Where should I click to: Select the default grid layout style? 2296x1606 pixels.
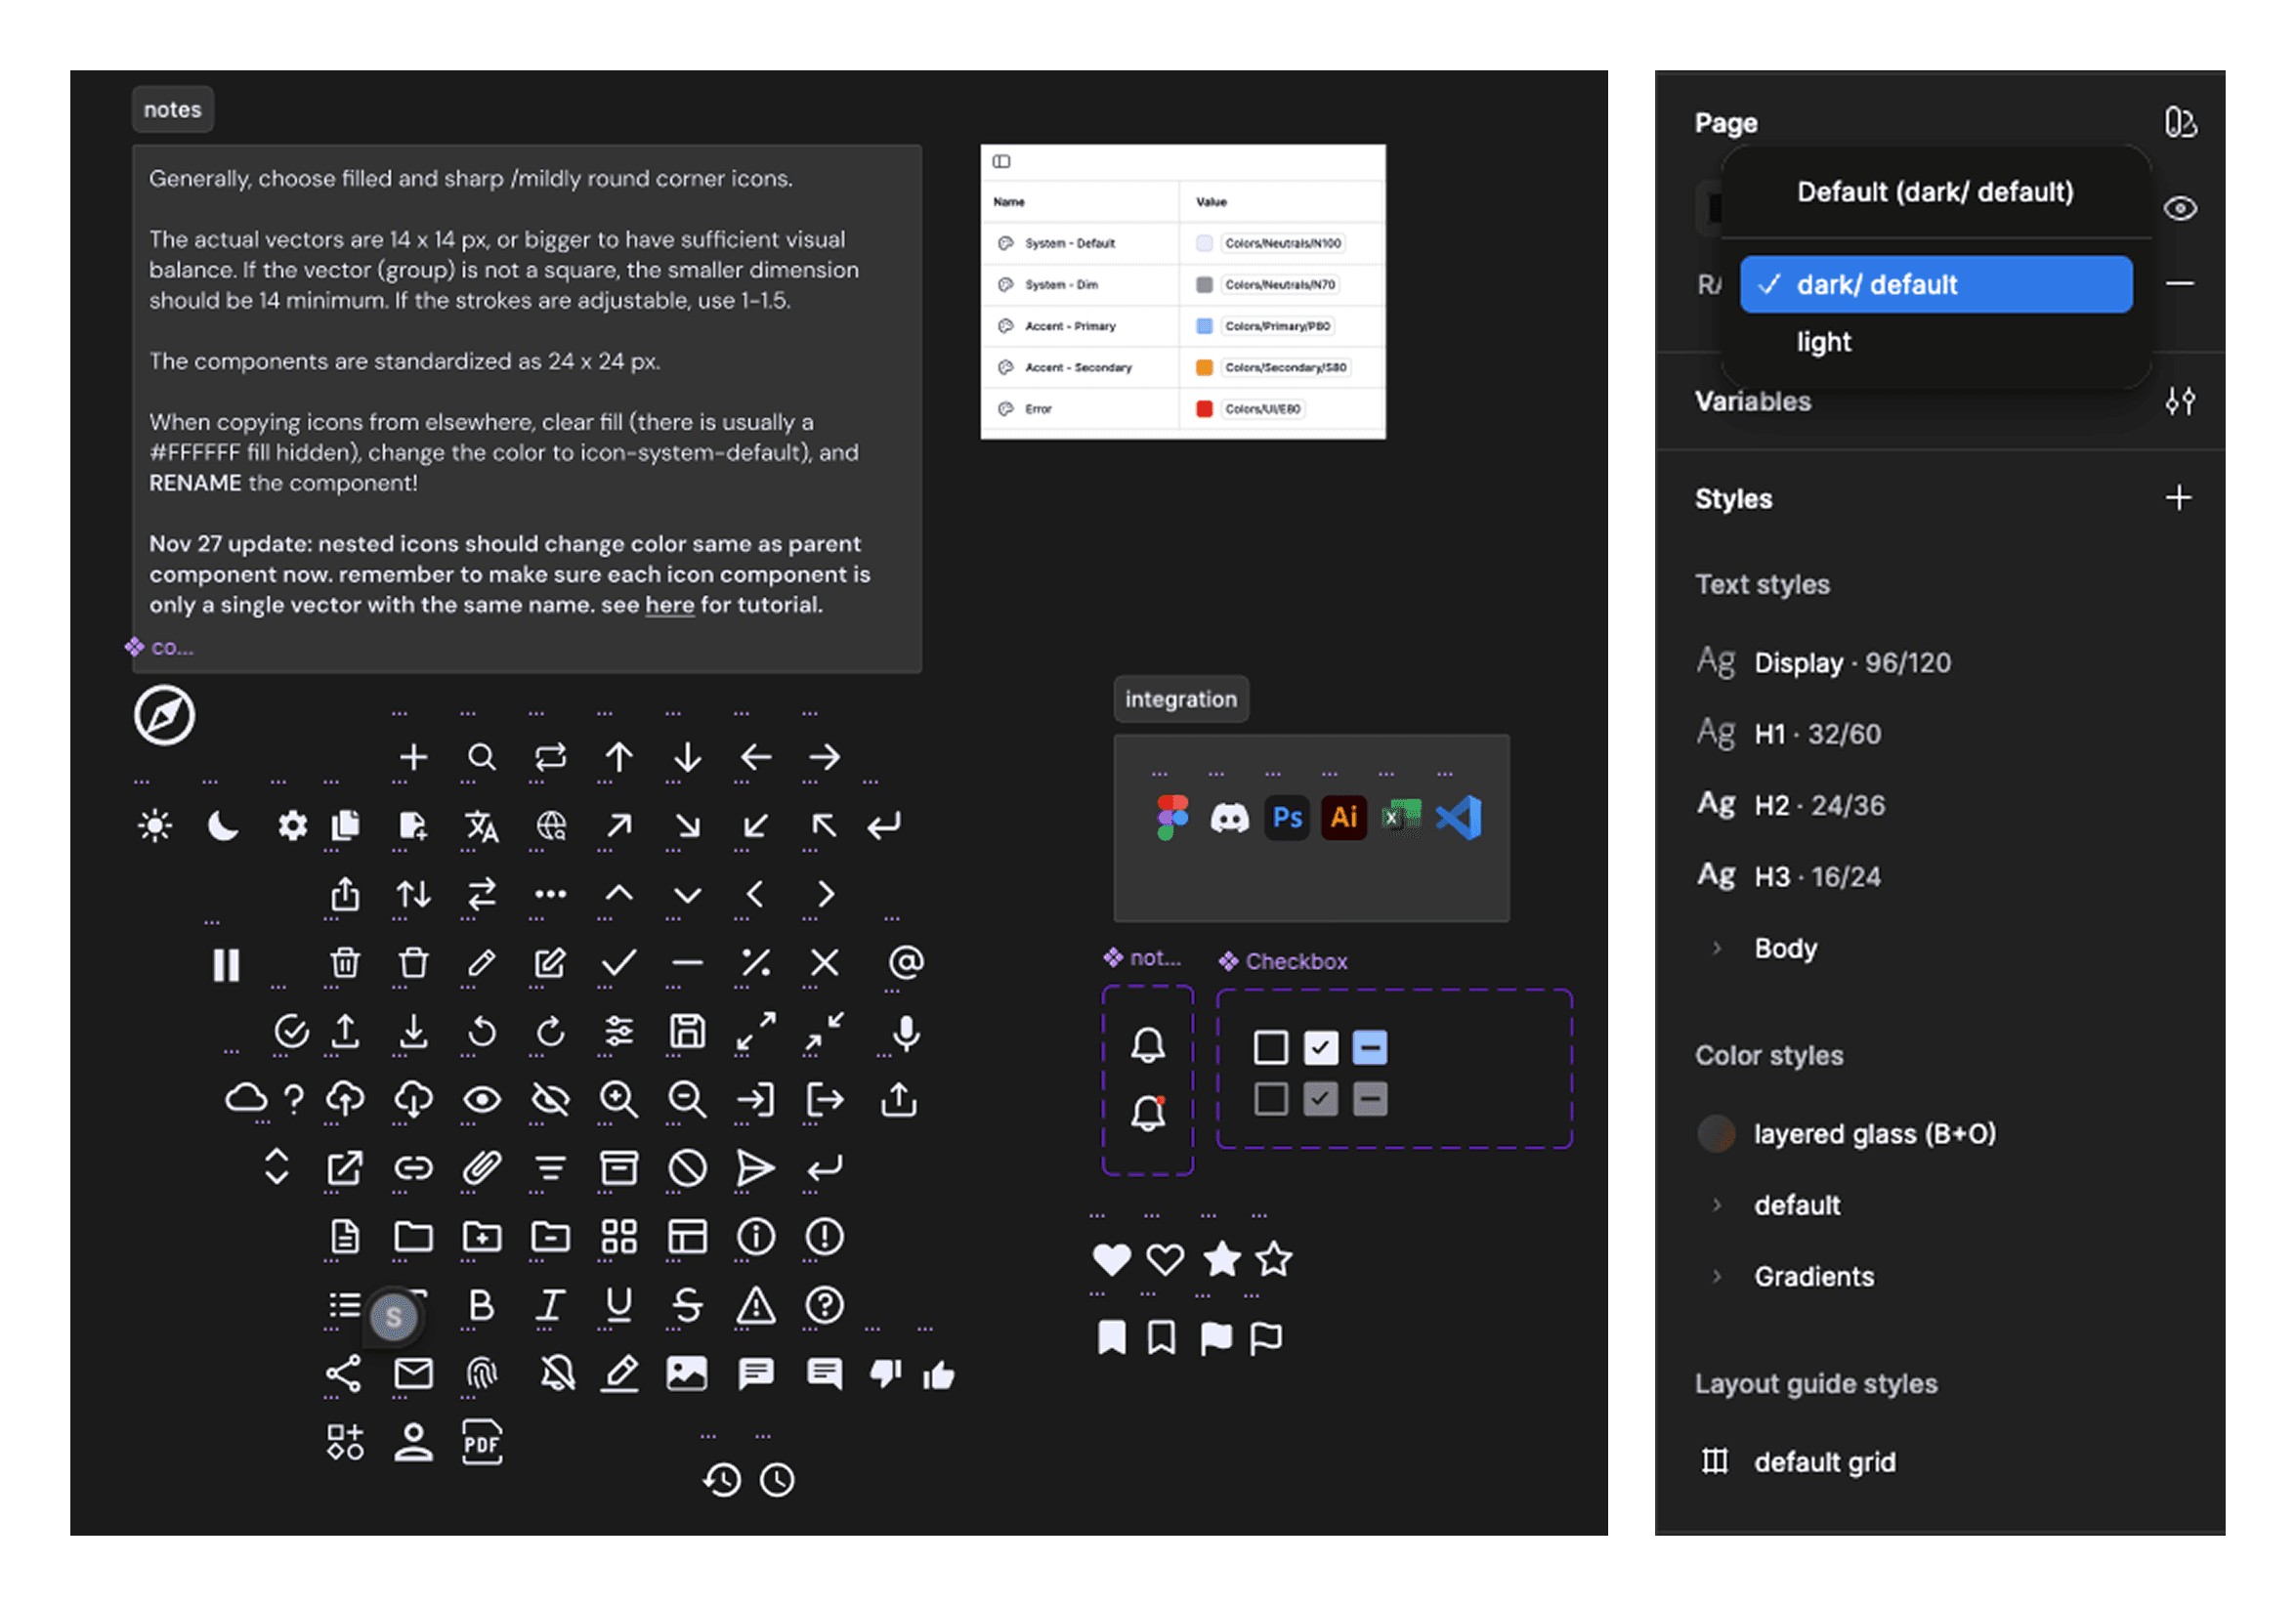1824,1462
